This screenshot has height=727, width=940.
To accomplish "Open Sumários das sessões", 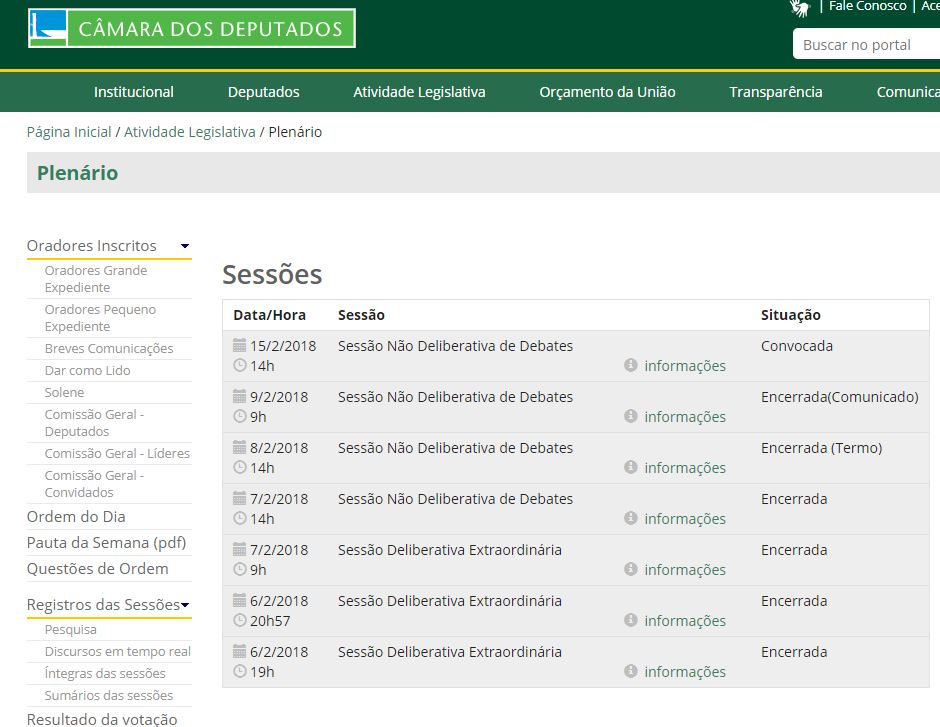I will (109, 695).
